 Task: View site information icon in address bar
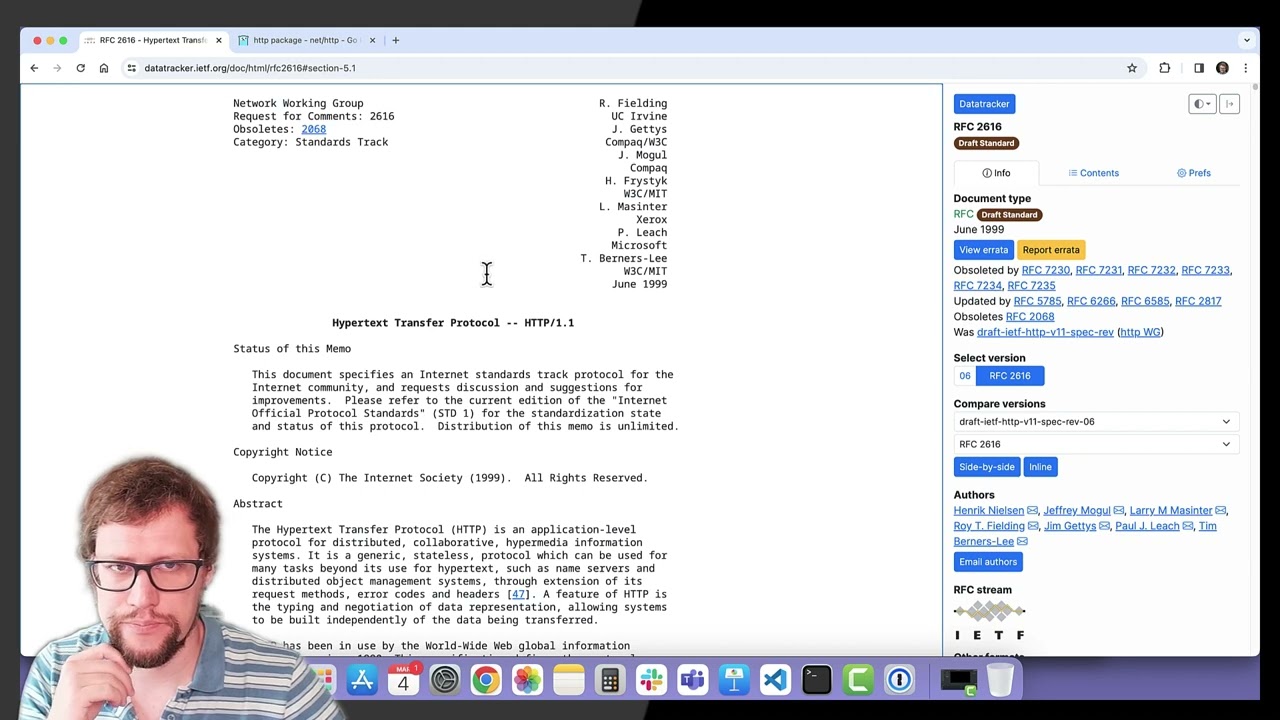[131, 68]
